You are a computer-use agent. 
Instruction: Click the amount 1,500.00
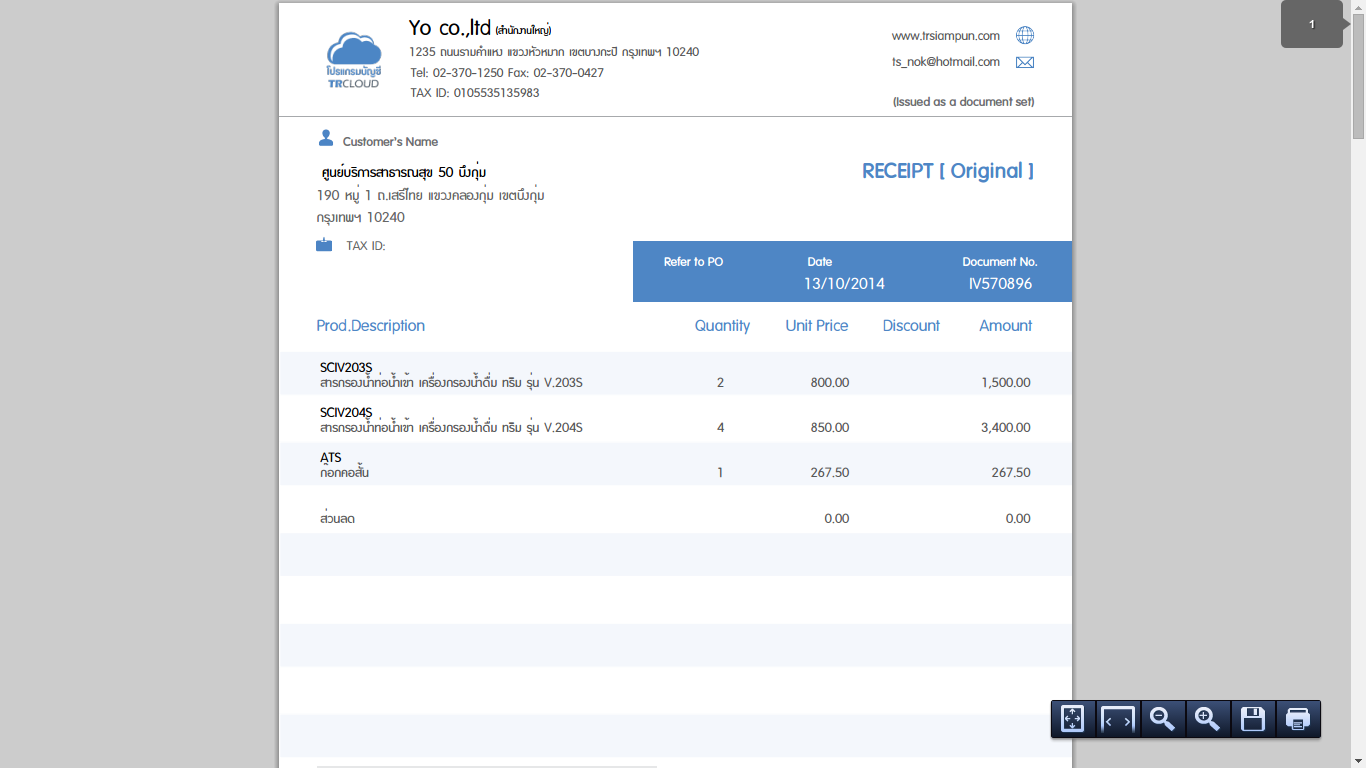pyautogui.click(x=1006, y=383)
